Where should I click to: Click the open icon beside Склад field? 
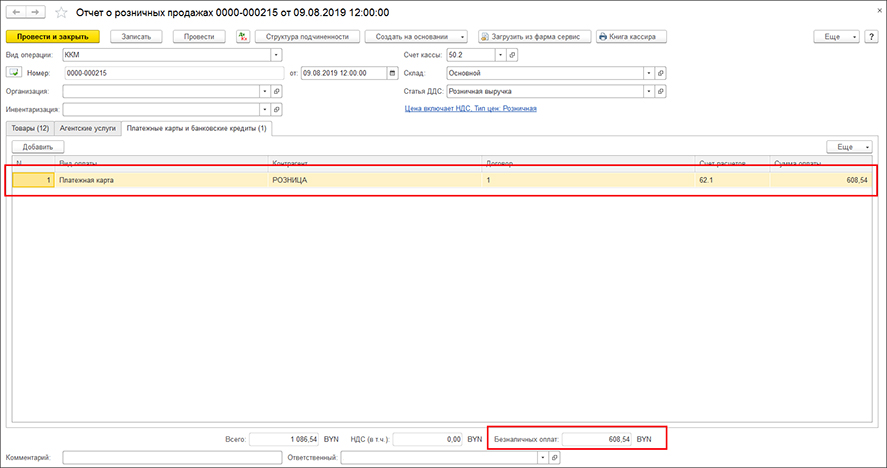point(661,73)
